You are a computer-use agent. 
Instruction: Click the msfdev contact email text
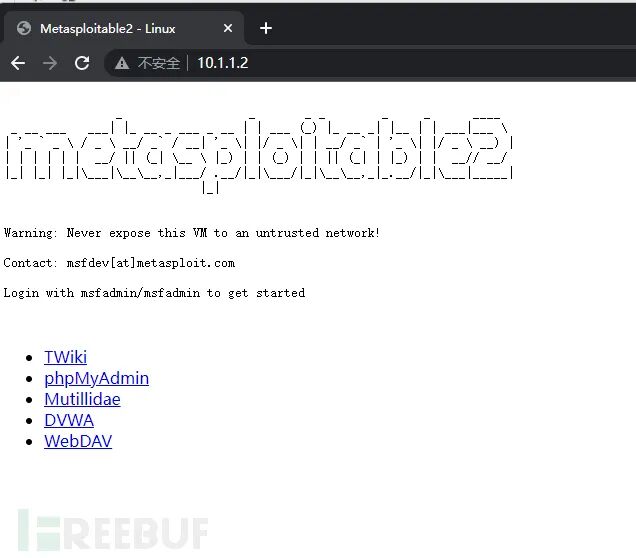click(150, 263)
